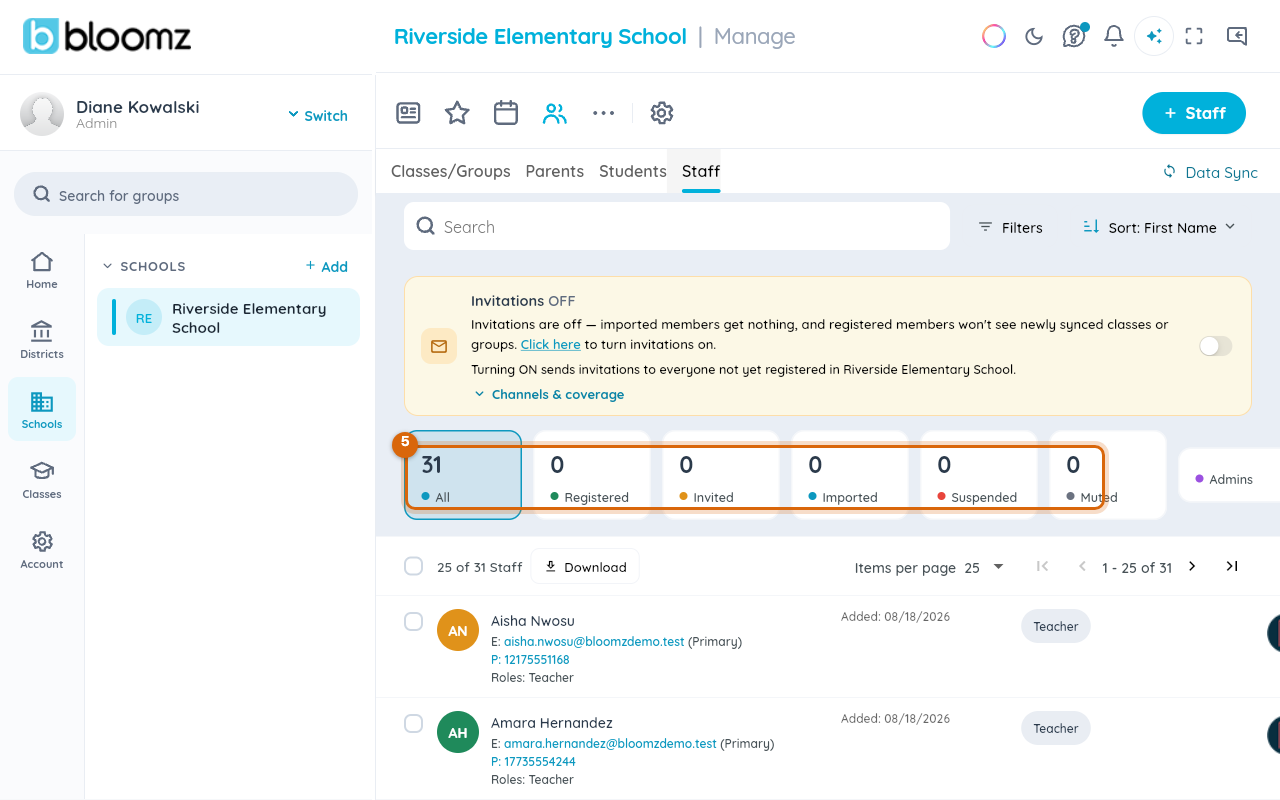Click Diane Kowalski's profile avatar
This screenshot has width=1280, height=800.
coord(42,114)
